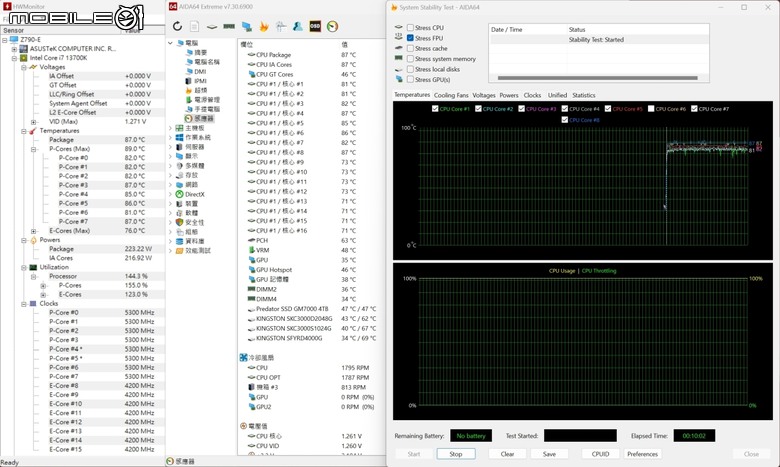Click the horizontal scrollbar in status log
Viewport: 780px width, 467px height.
click(597, 78)
